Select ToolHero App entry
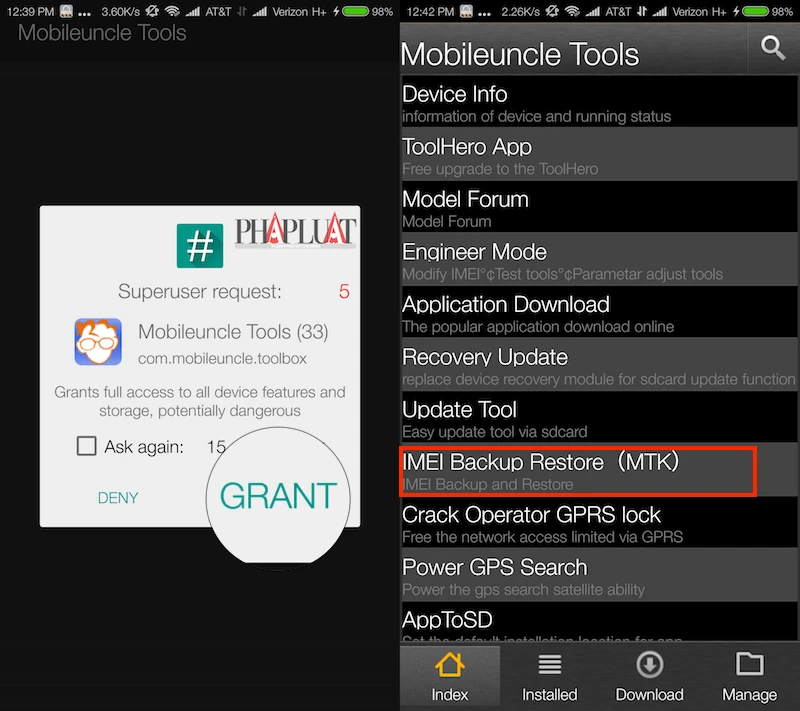Screen dimensions: 800x711 [x=598, y=157]
